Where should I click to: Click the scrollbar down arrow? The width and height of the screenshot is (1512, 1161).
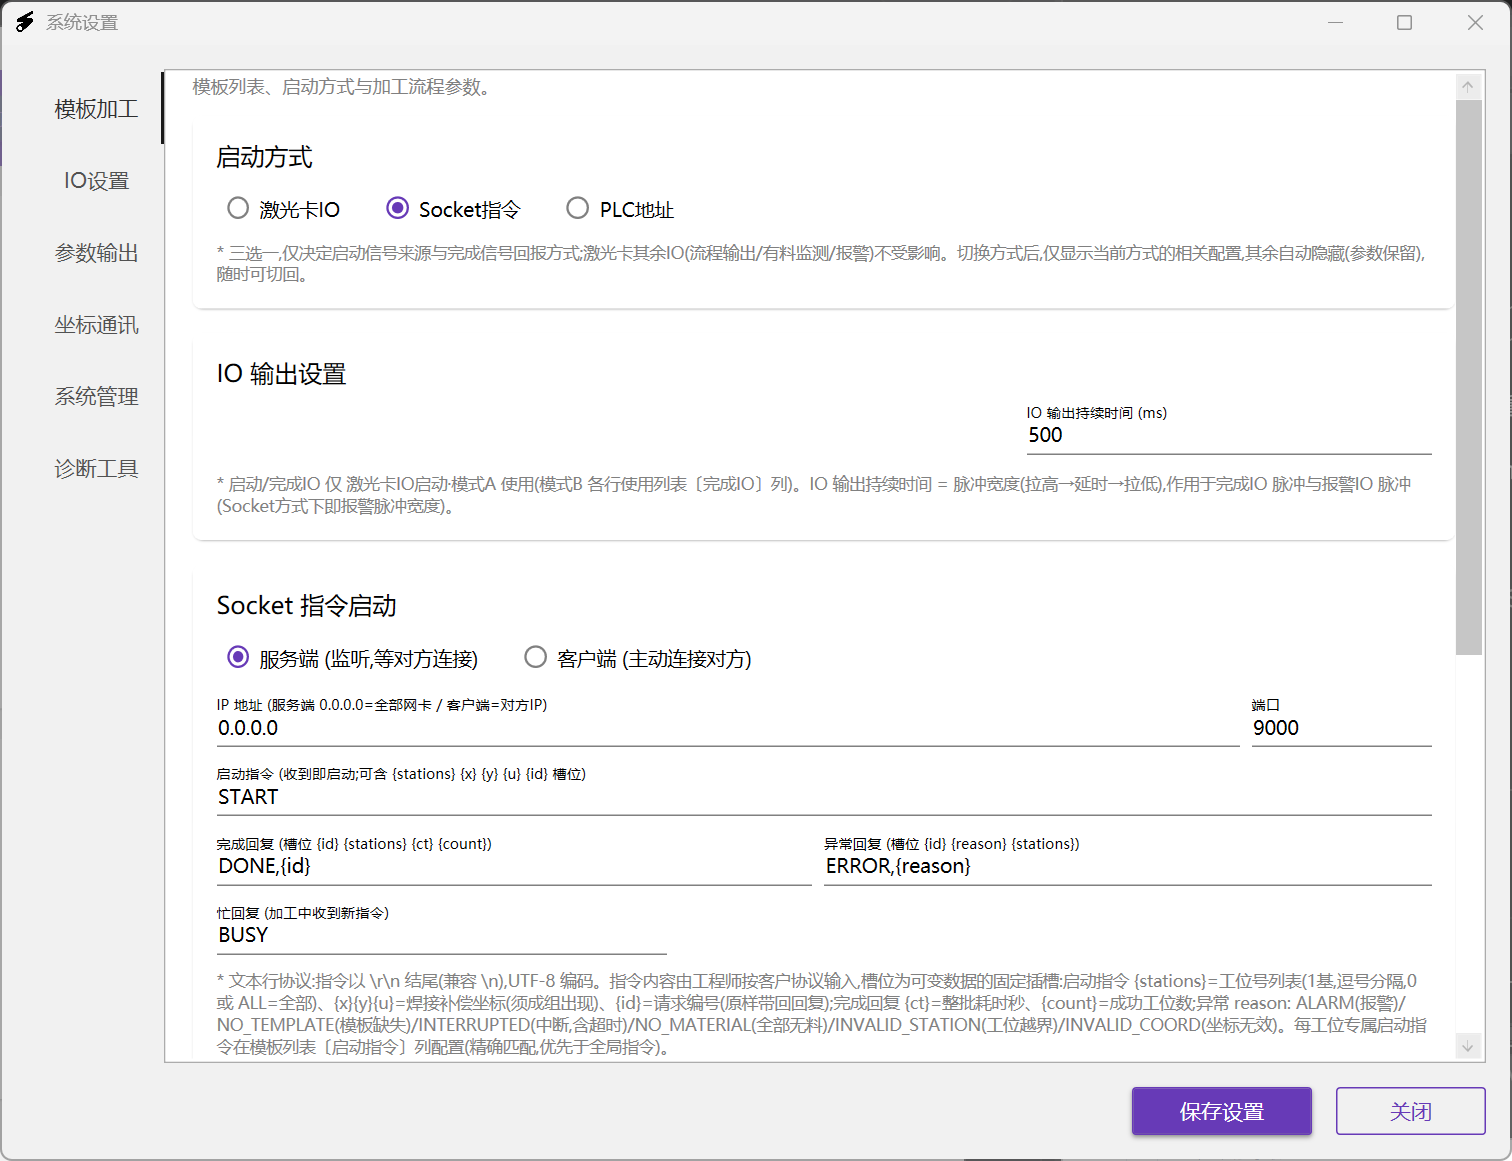pos(1468,1046)
